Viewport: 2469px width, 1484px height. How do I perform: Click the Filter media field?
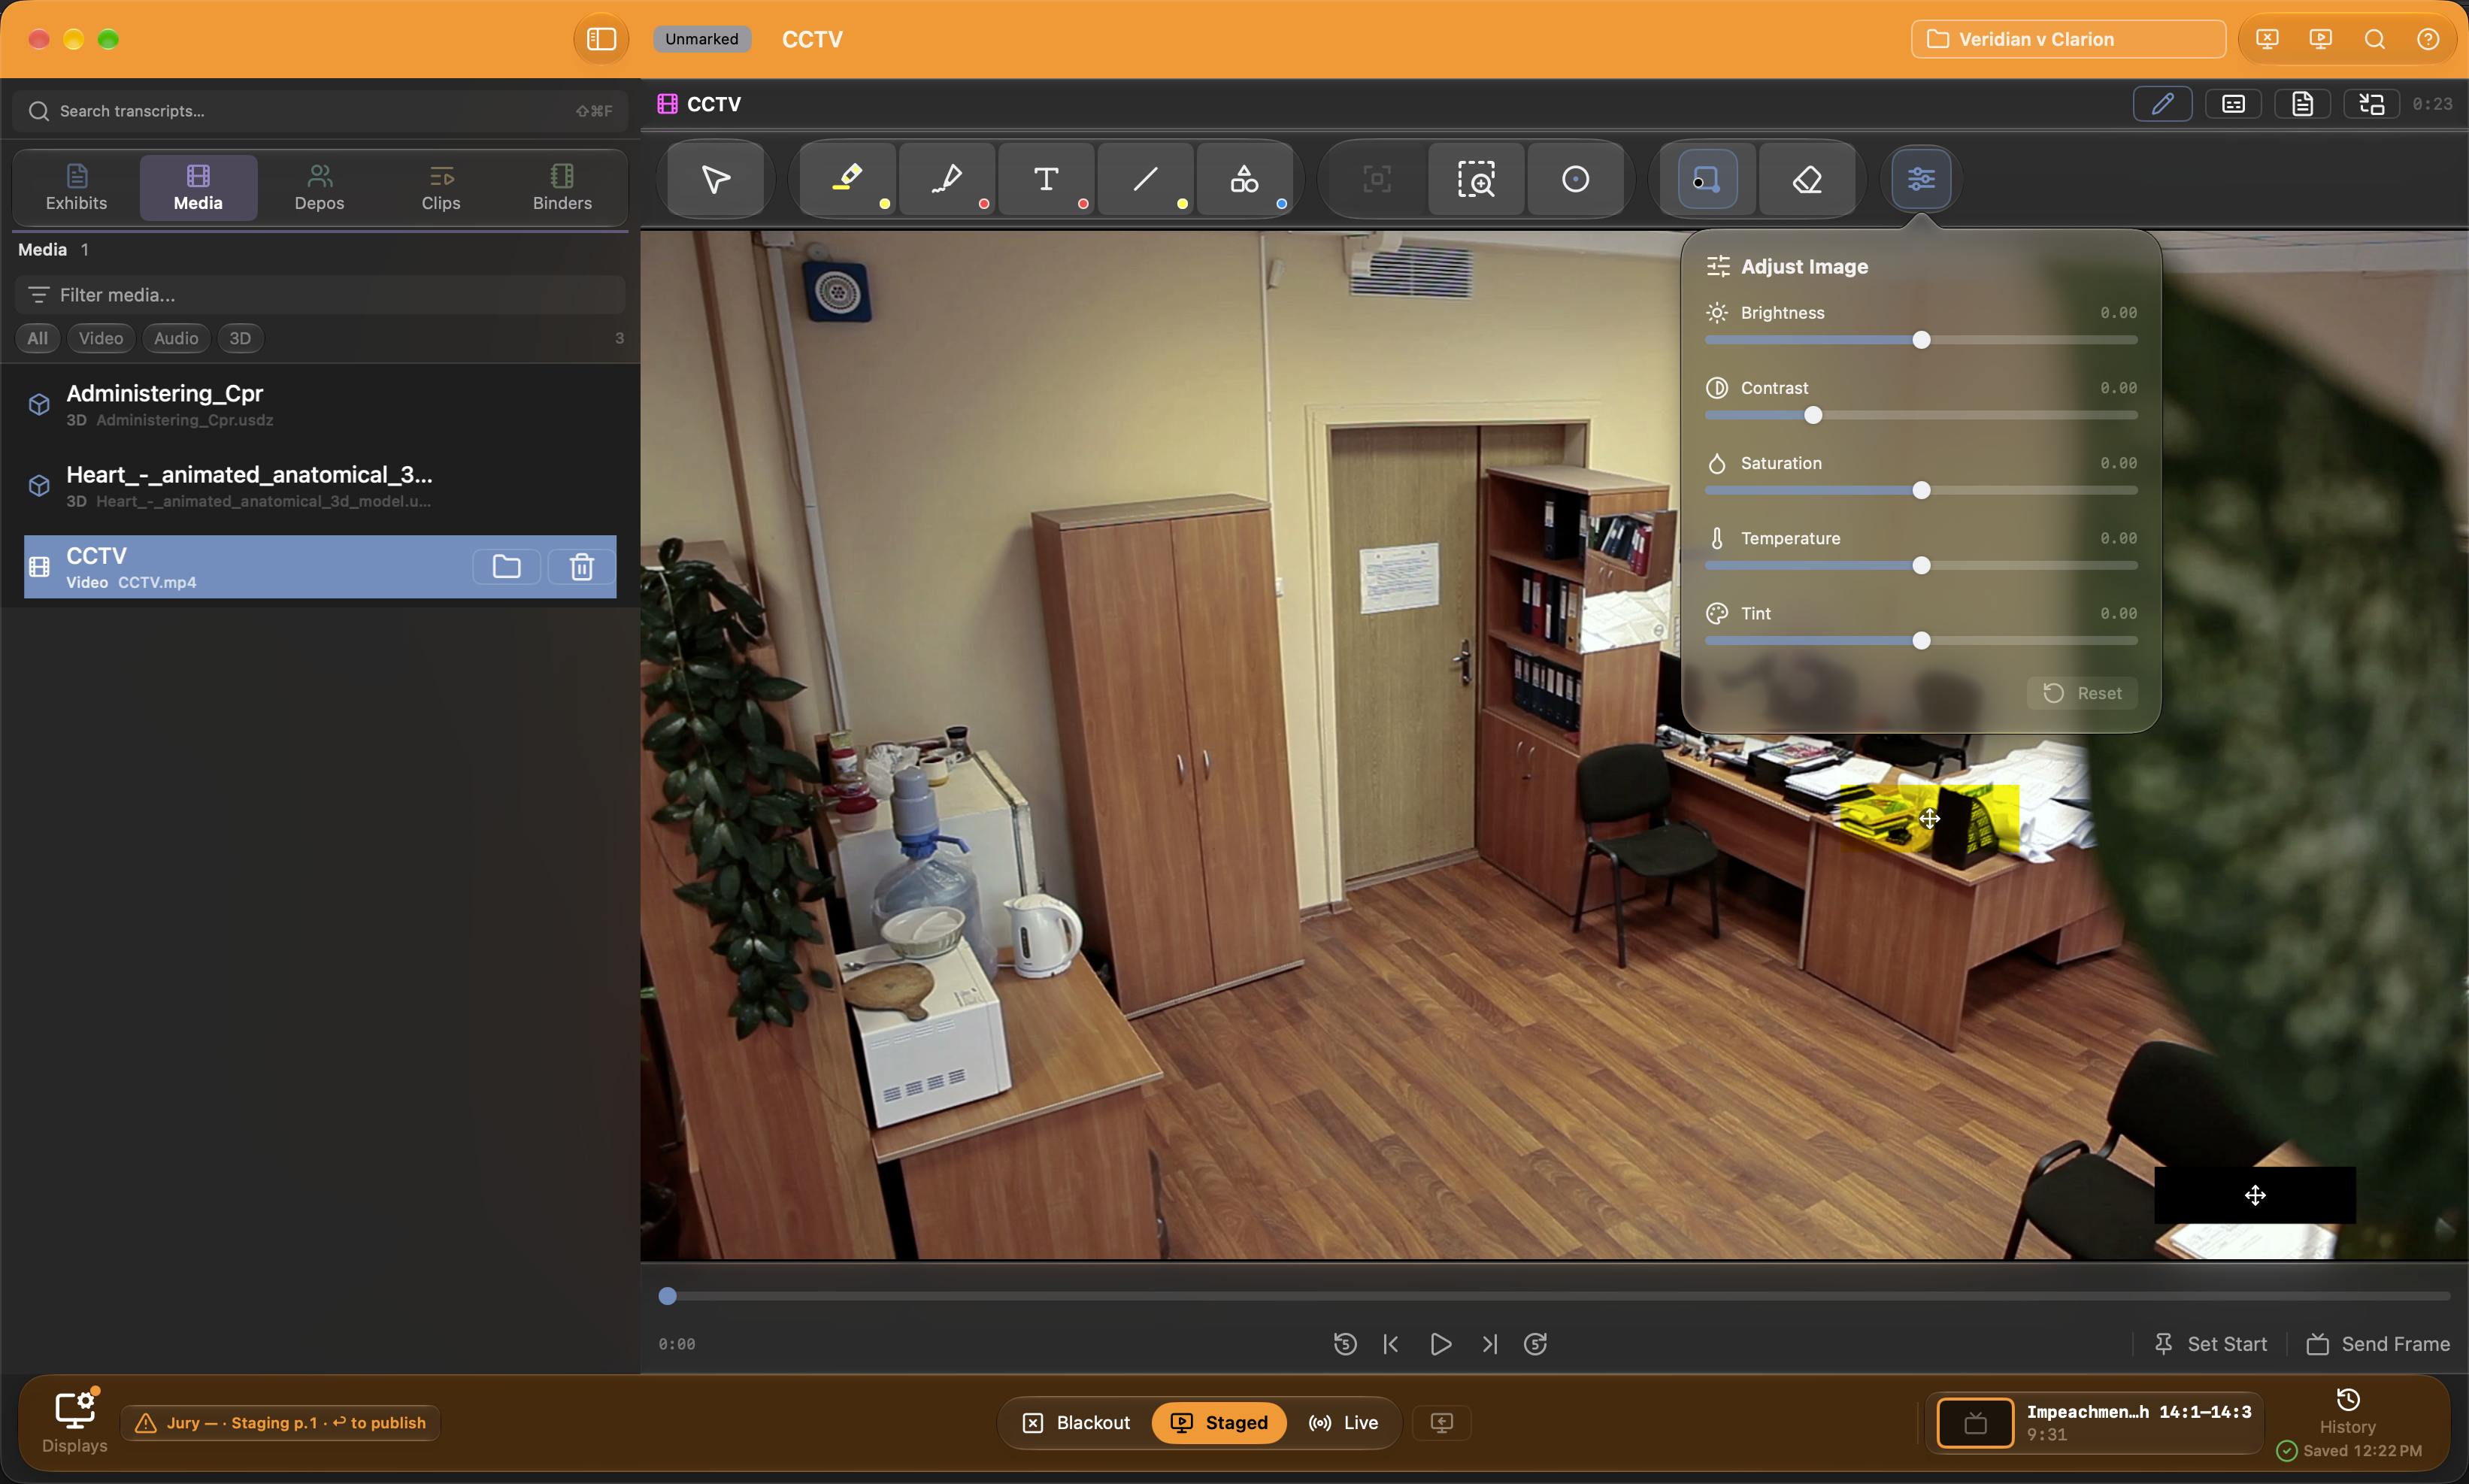[320, 295]
